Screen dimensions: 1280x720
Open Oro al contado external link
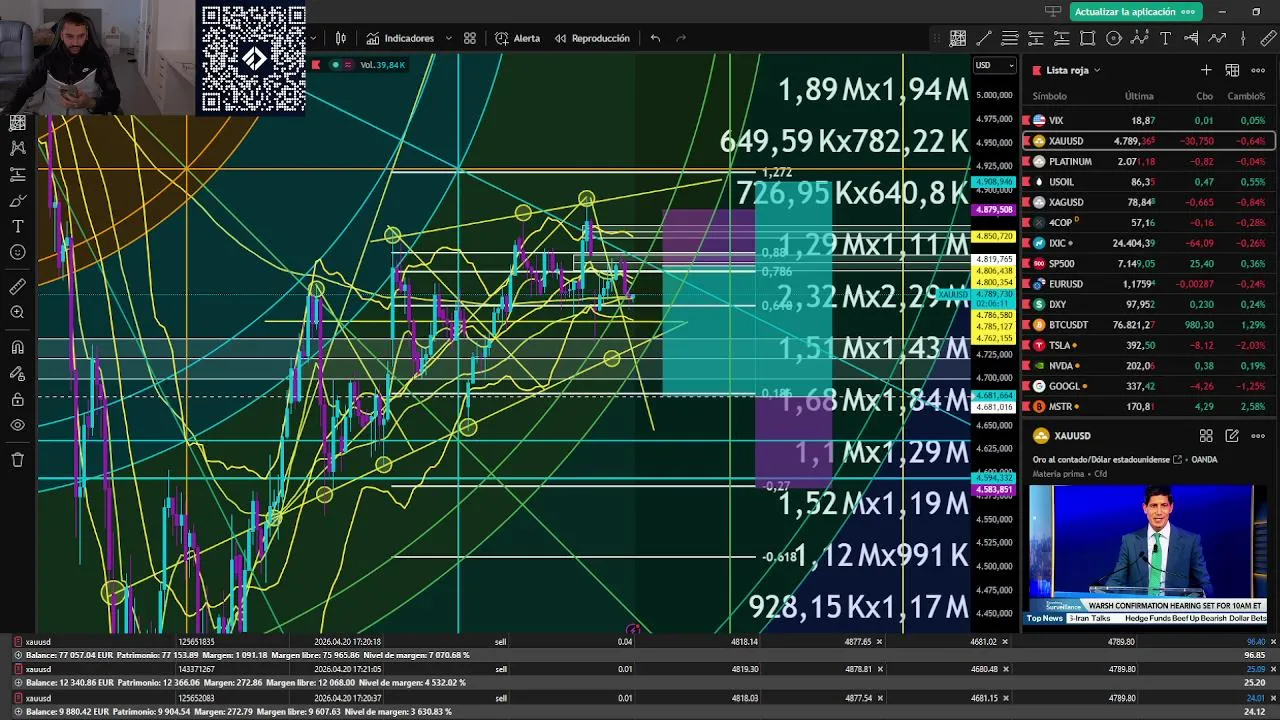coord(1177,460)
